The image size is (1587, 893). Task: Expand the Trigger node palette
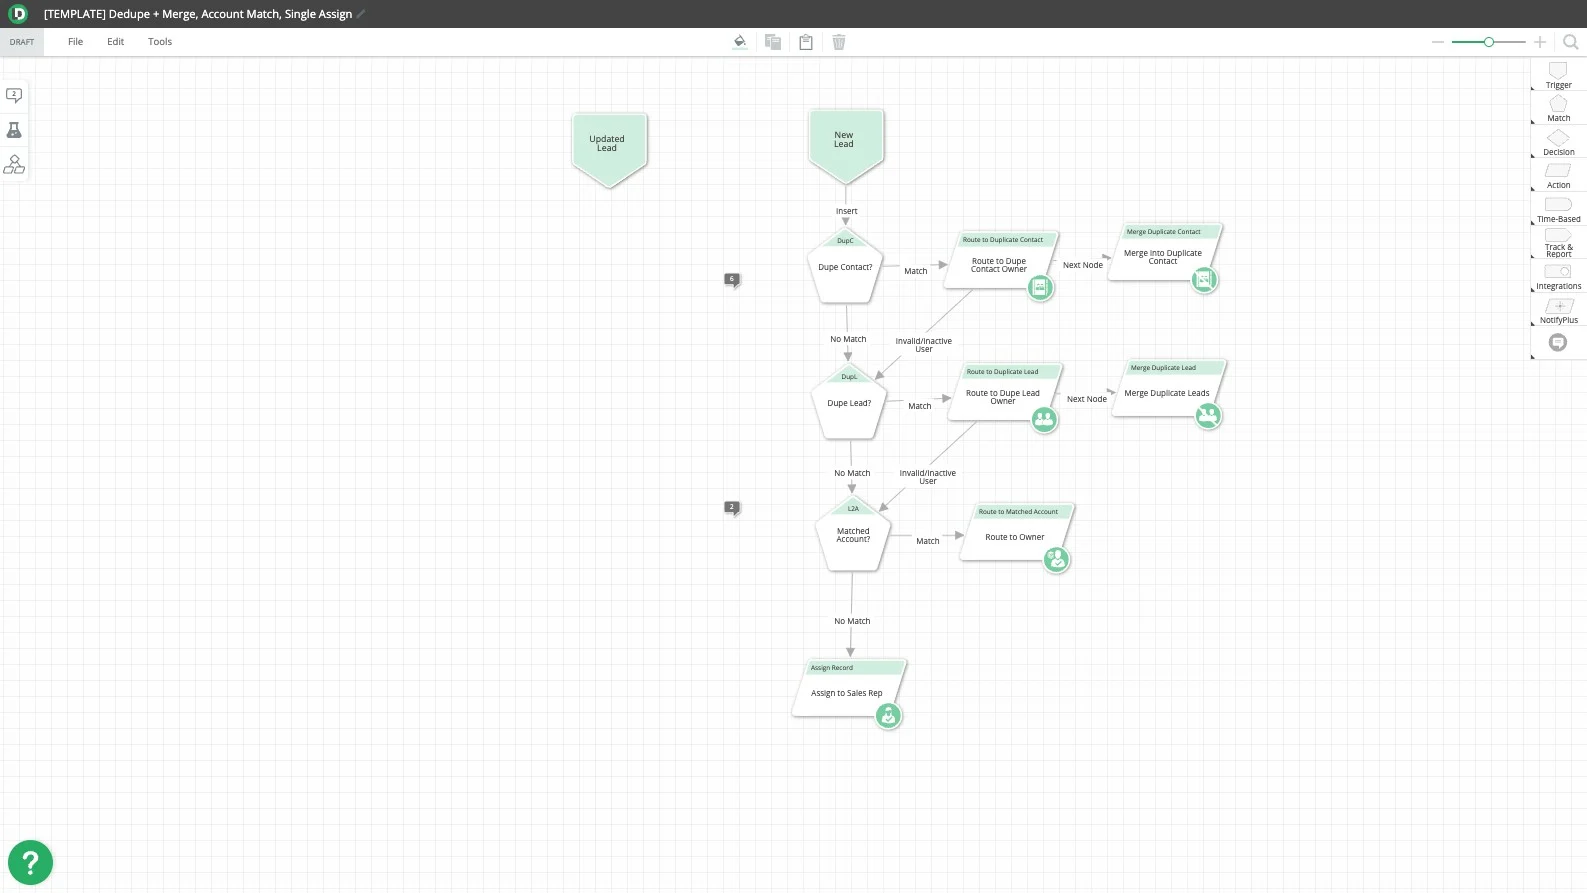coord(1558,75)
